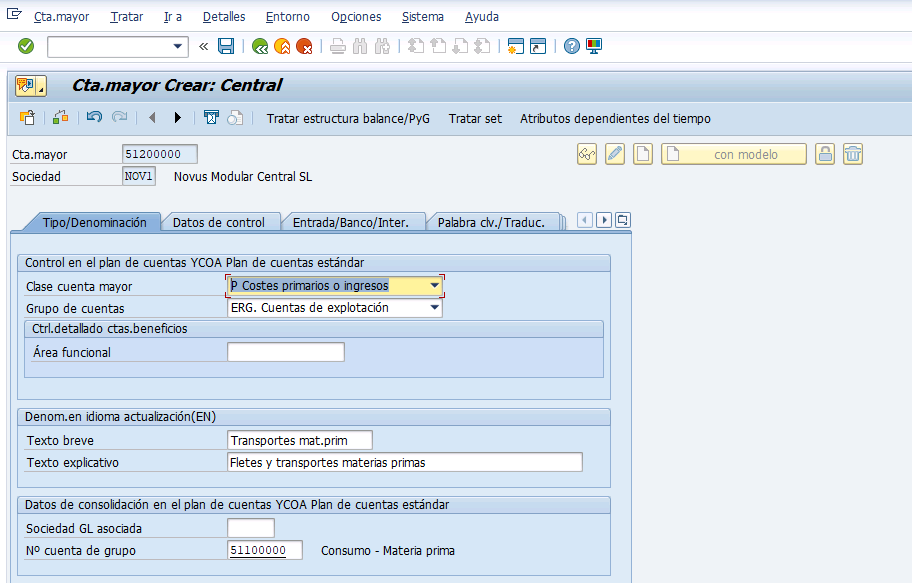Go to last page icon
This screenshot has width=912, height=583.
[482, 46]
